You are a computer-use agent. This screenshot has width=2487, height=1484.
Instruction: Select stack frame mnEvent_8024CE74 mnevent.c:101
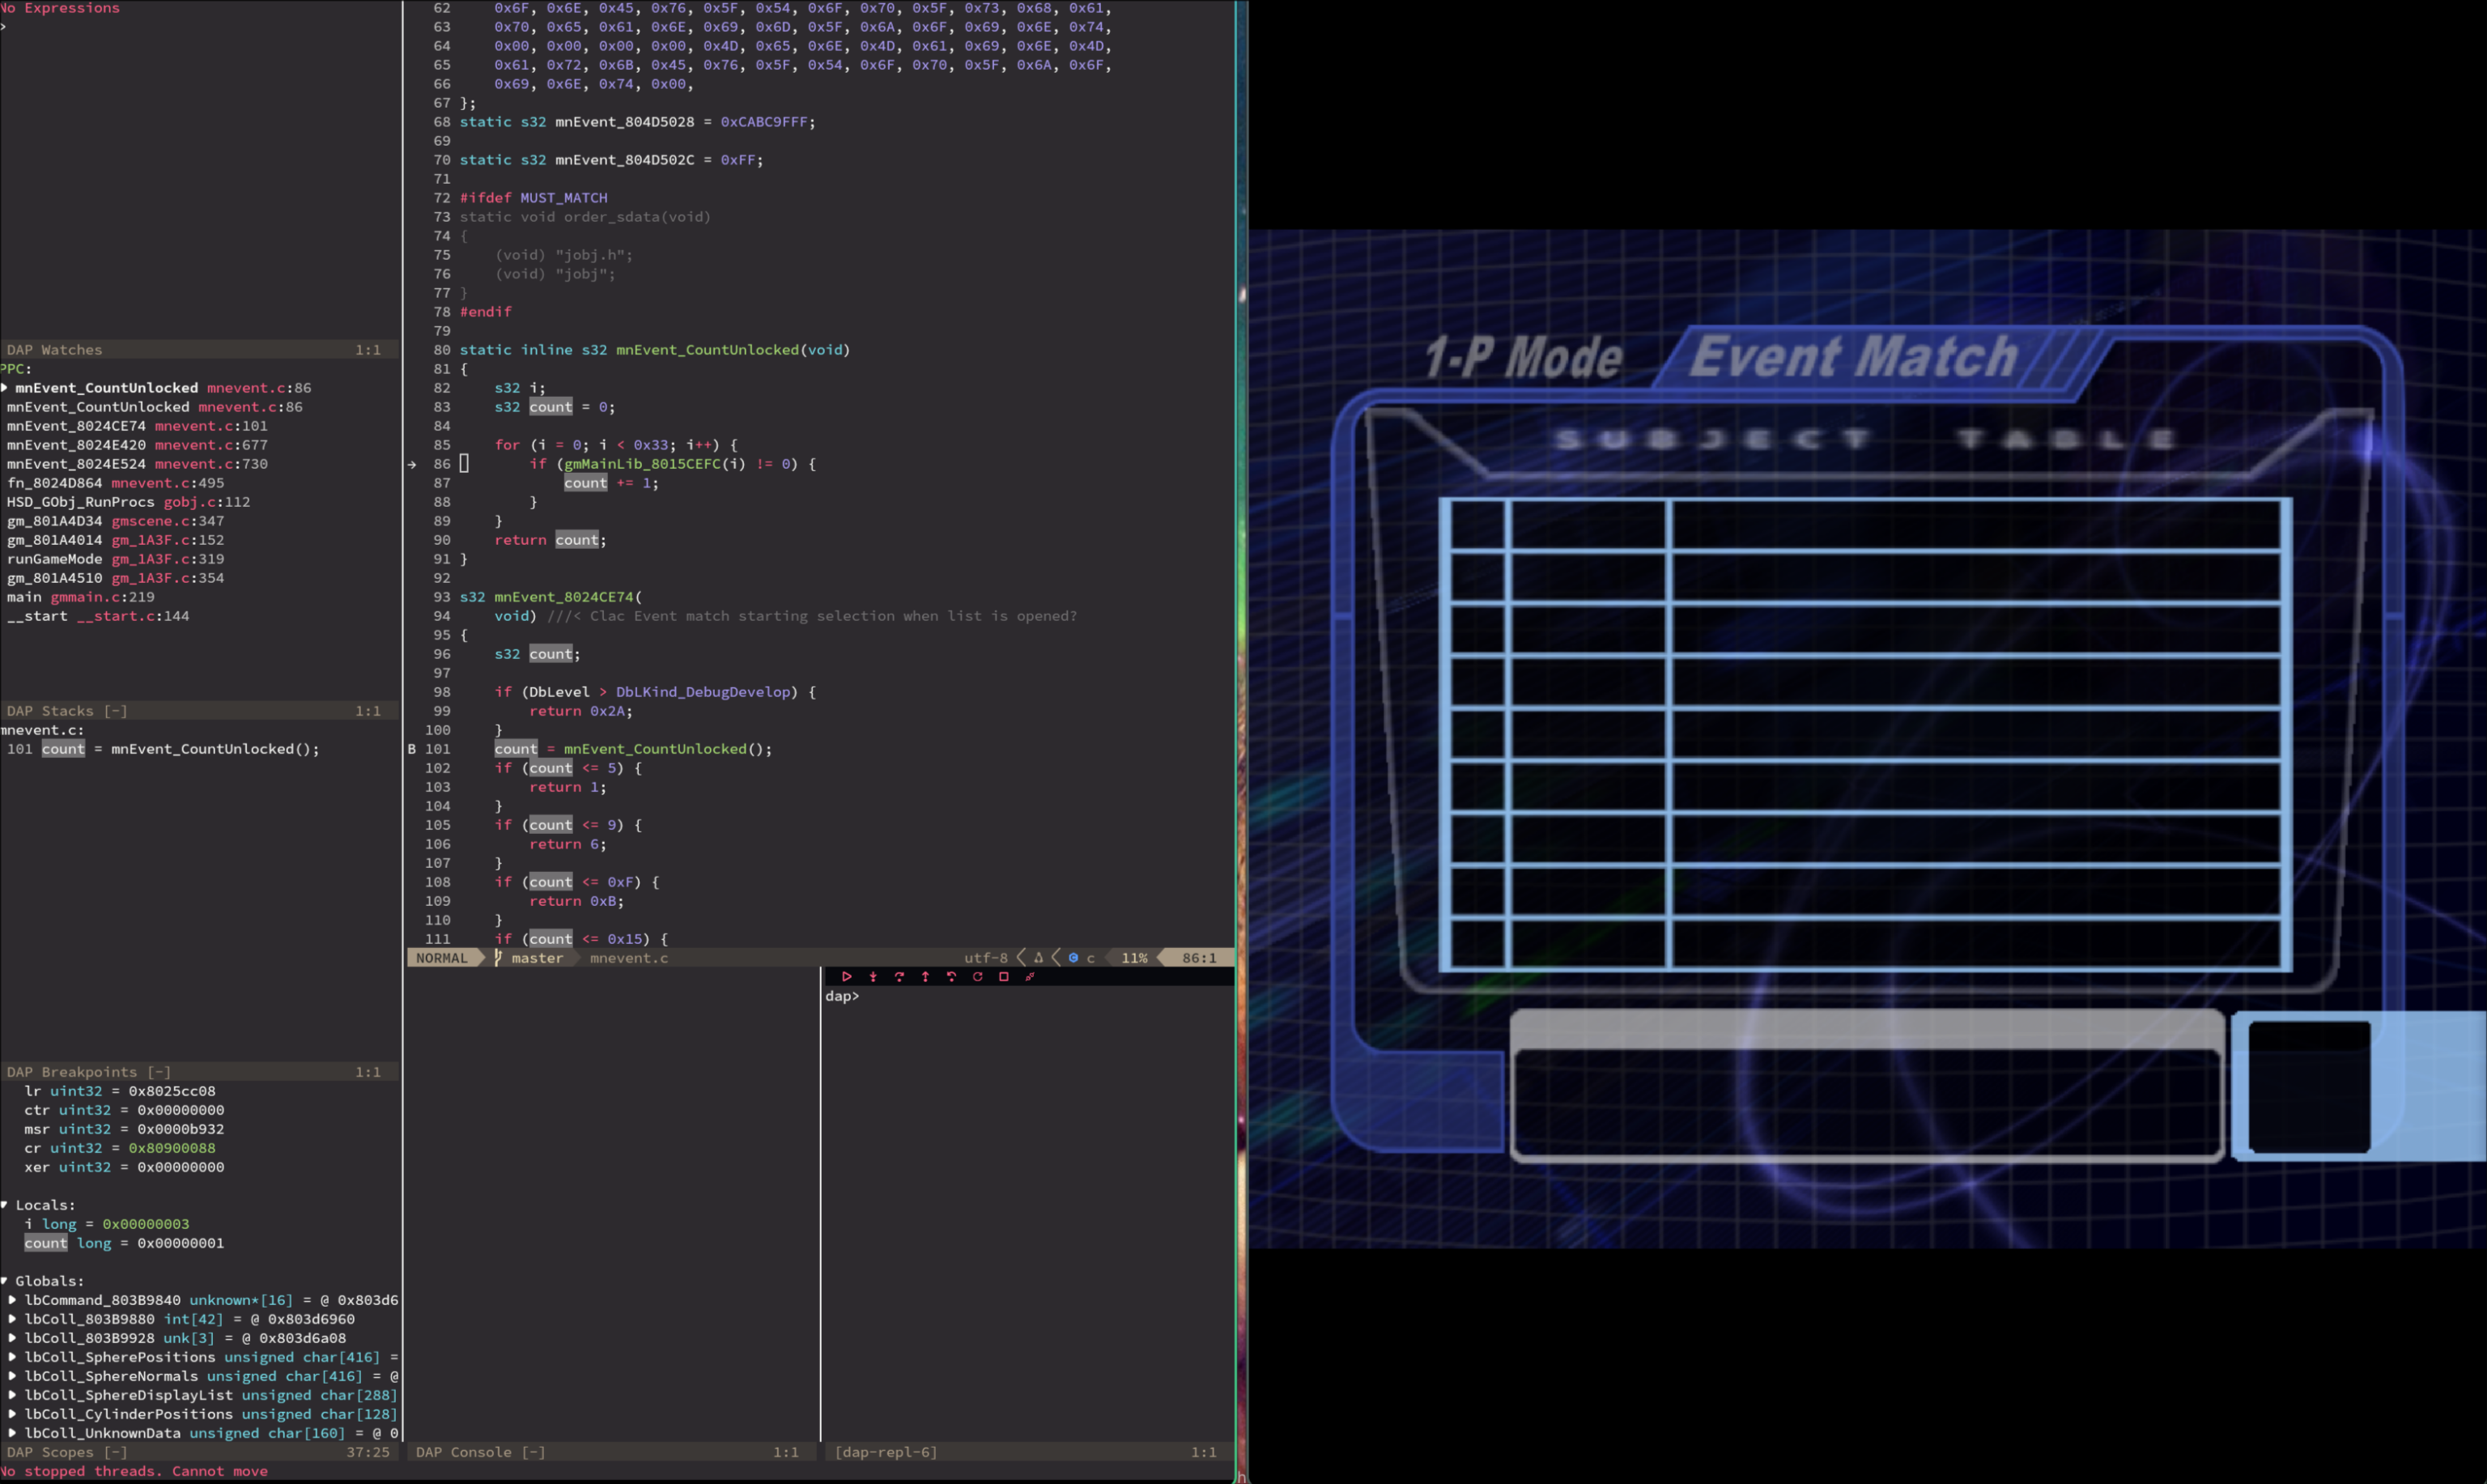coord(137,426)
